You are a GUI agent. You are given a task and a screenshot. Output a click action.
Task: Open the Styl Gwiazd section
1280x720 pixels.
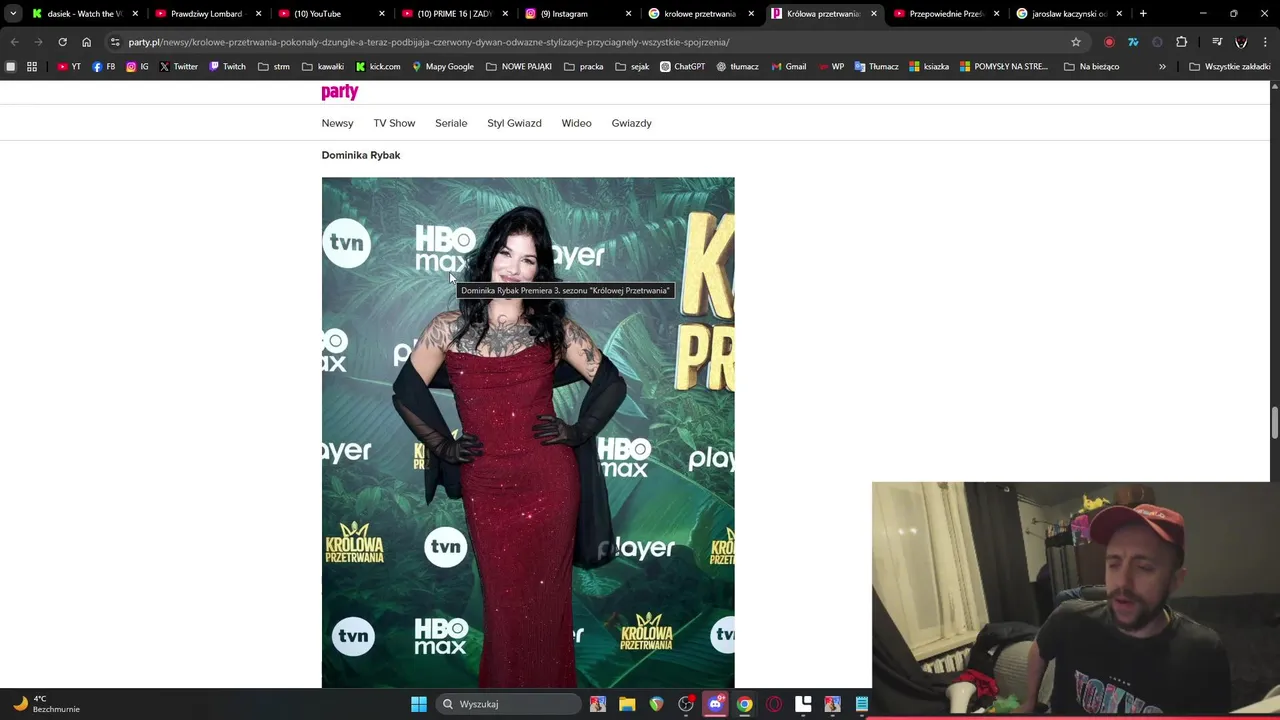[x=514, y=123]
